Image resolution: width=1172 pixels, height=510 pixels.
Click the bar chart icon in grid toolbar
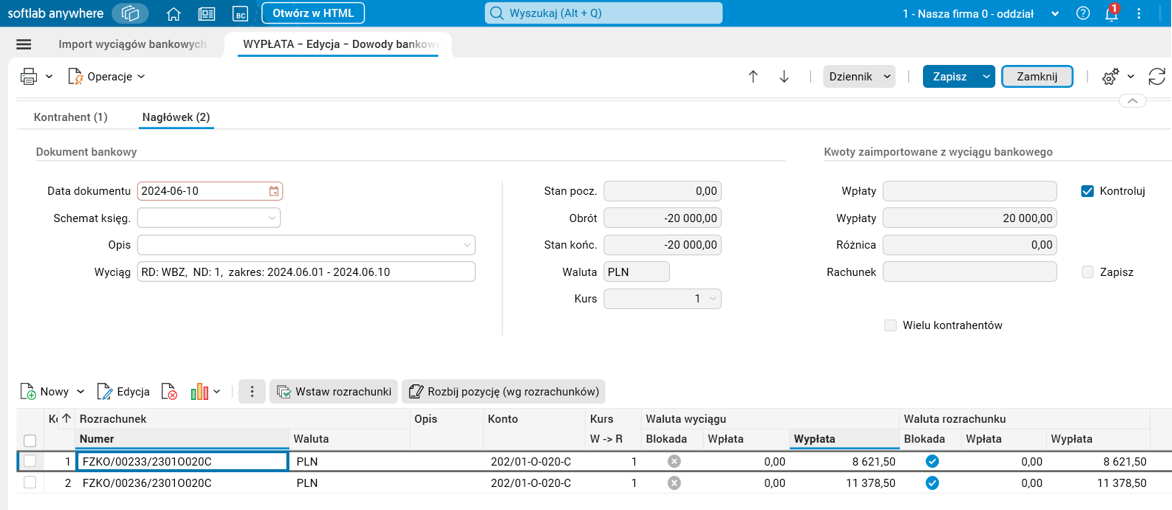(199, 391)
